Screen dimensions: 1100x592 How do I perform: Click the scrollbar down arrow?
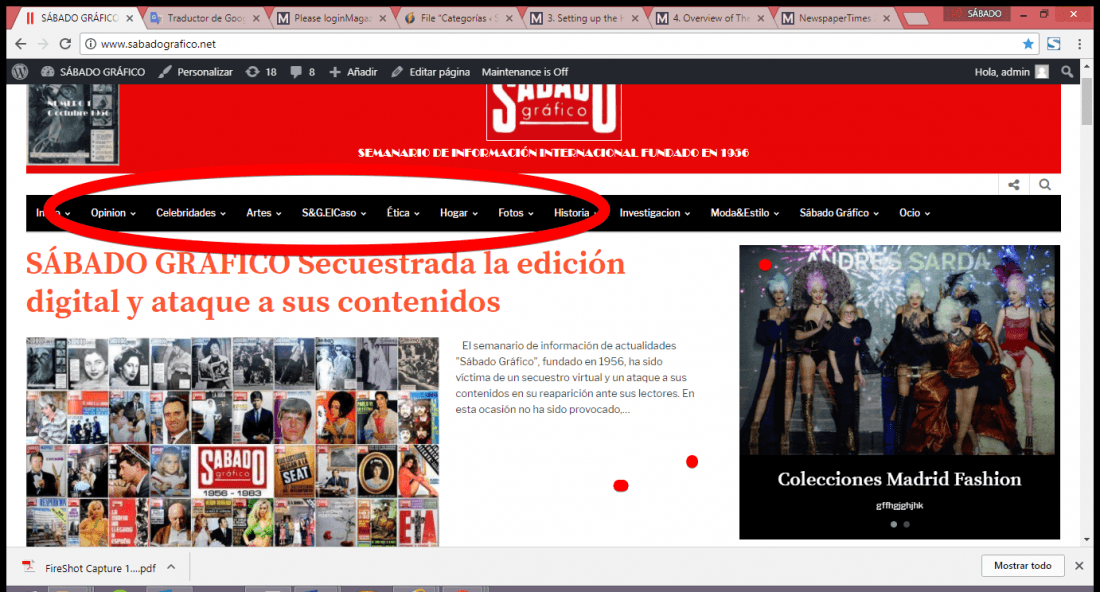[x=1087, y=540]
